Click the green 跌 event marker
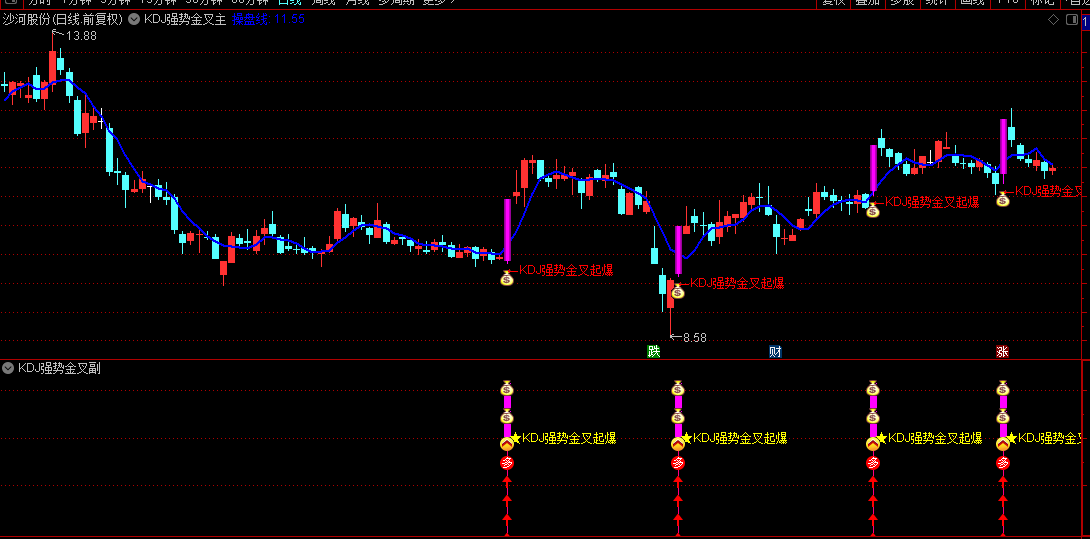The height and width of the screenshot is (539, 1090). (653, 351)
